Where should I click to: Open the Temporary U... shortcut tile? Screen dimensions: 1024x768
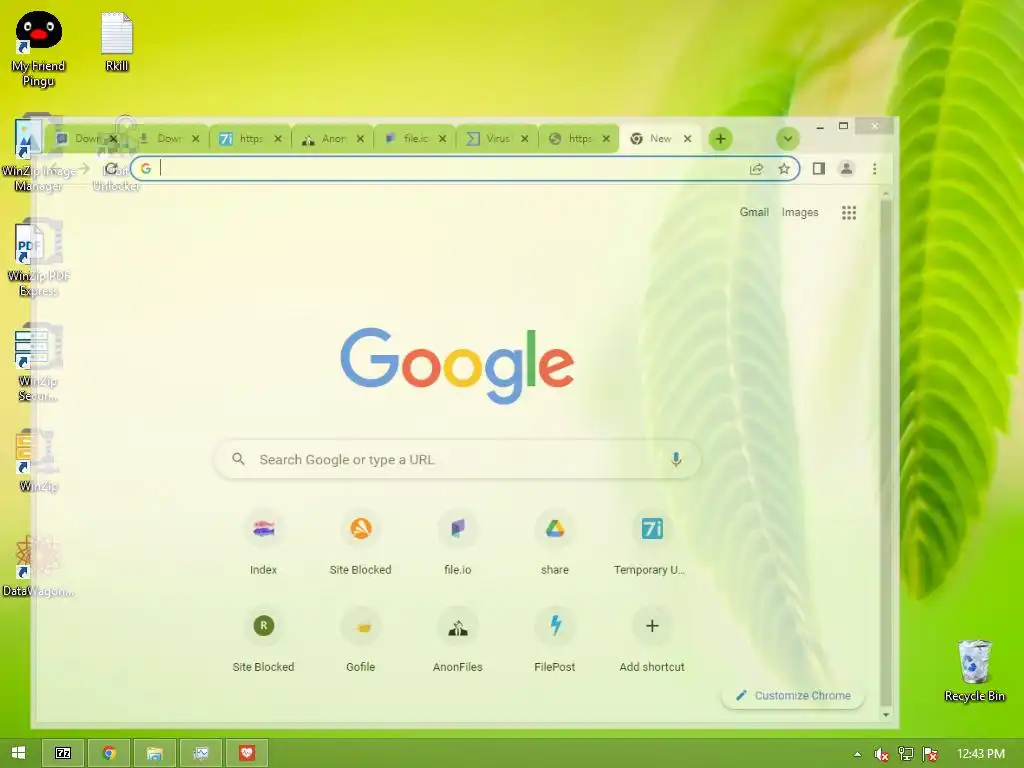[x=652, y=543]
